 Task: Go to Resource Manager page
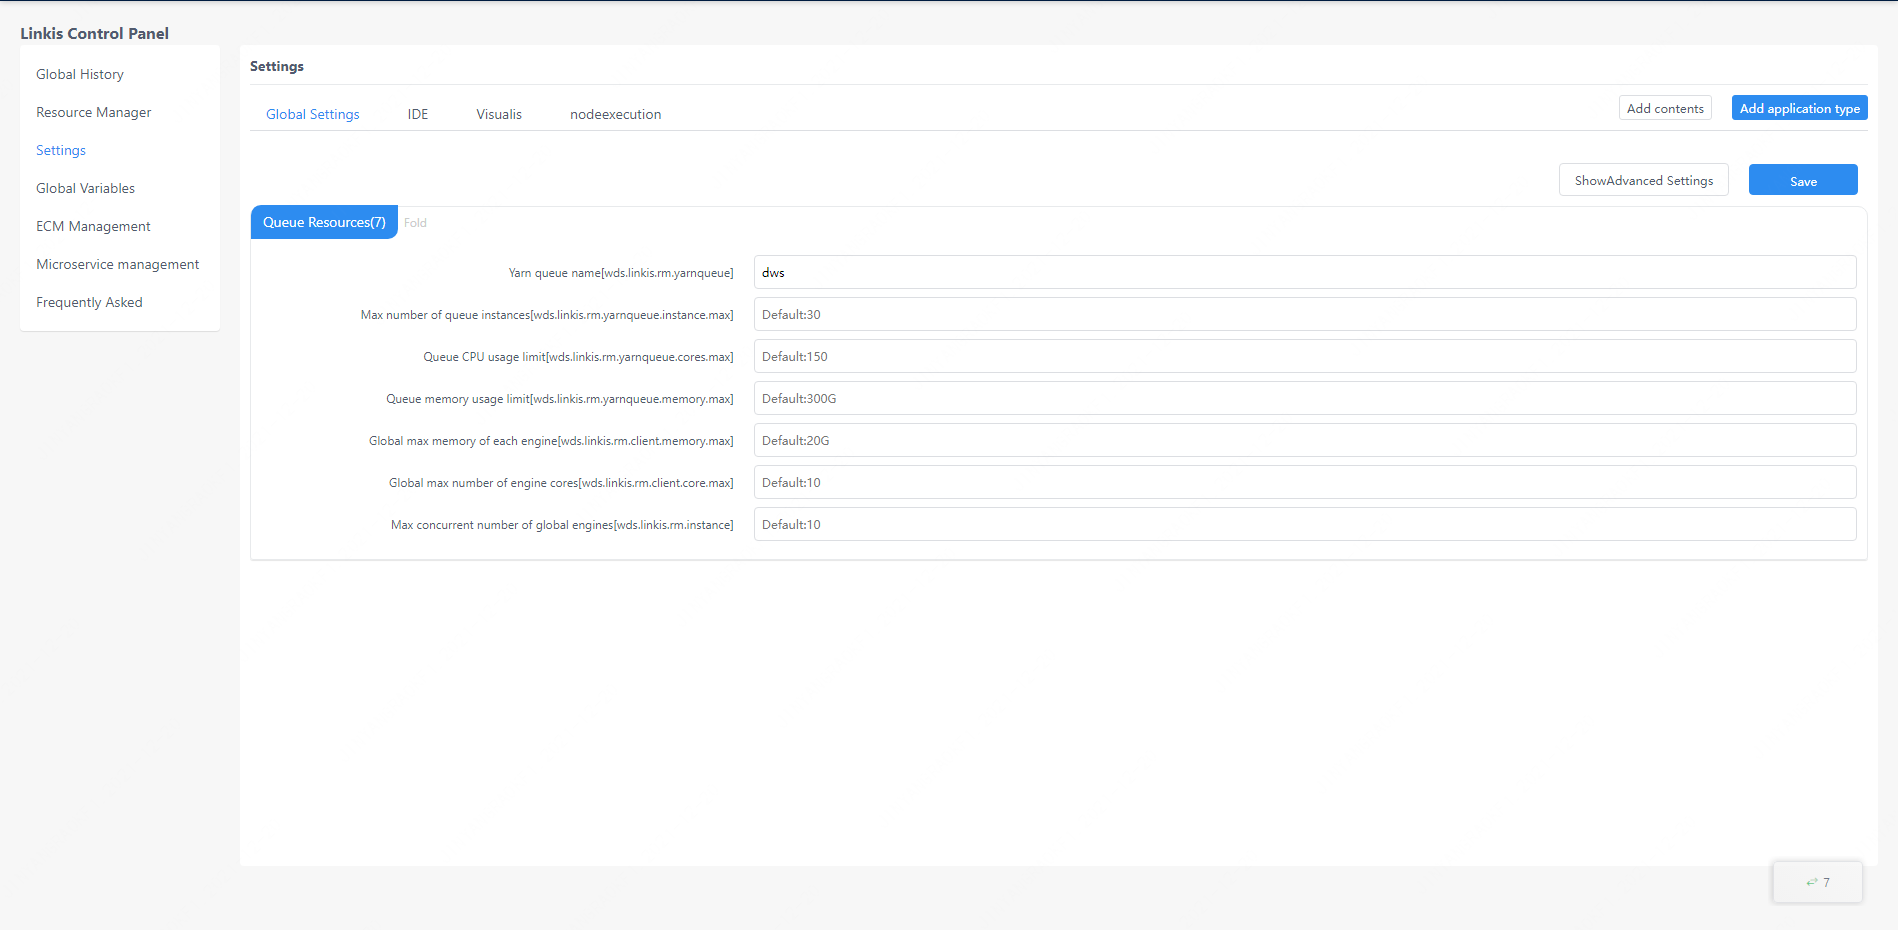[x=94, y=112]
